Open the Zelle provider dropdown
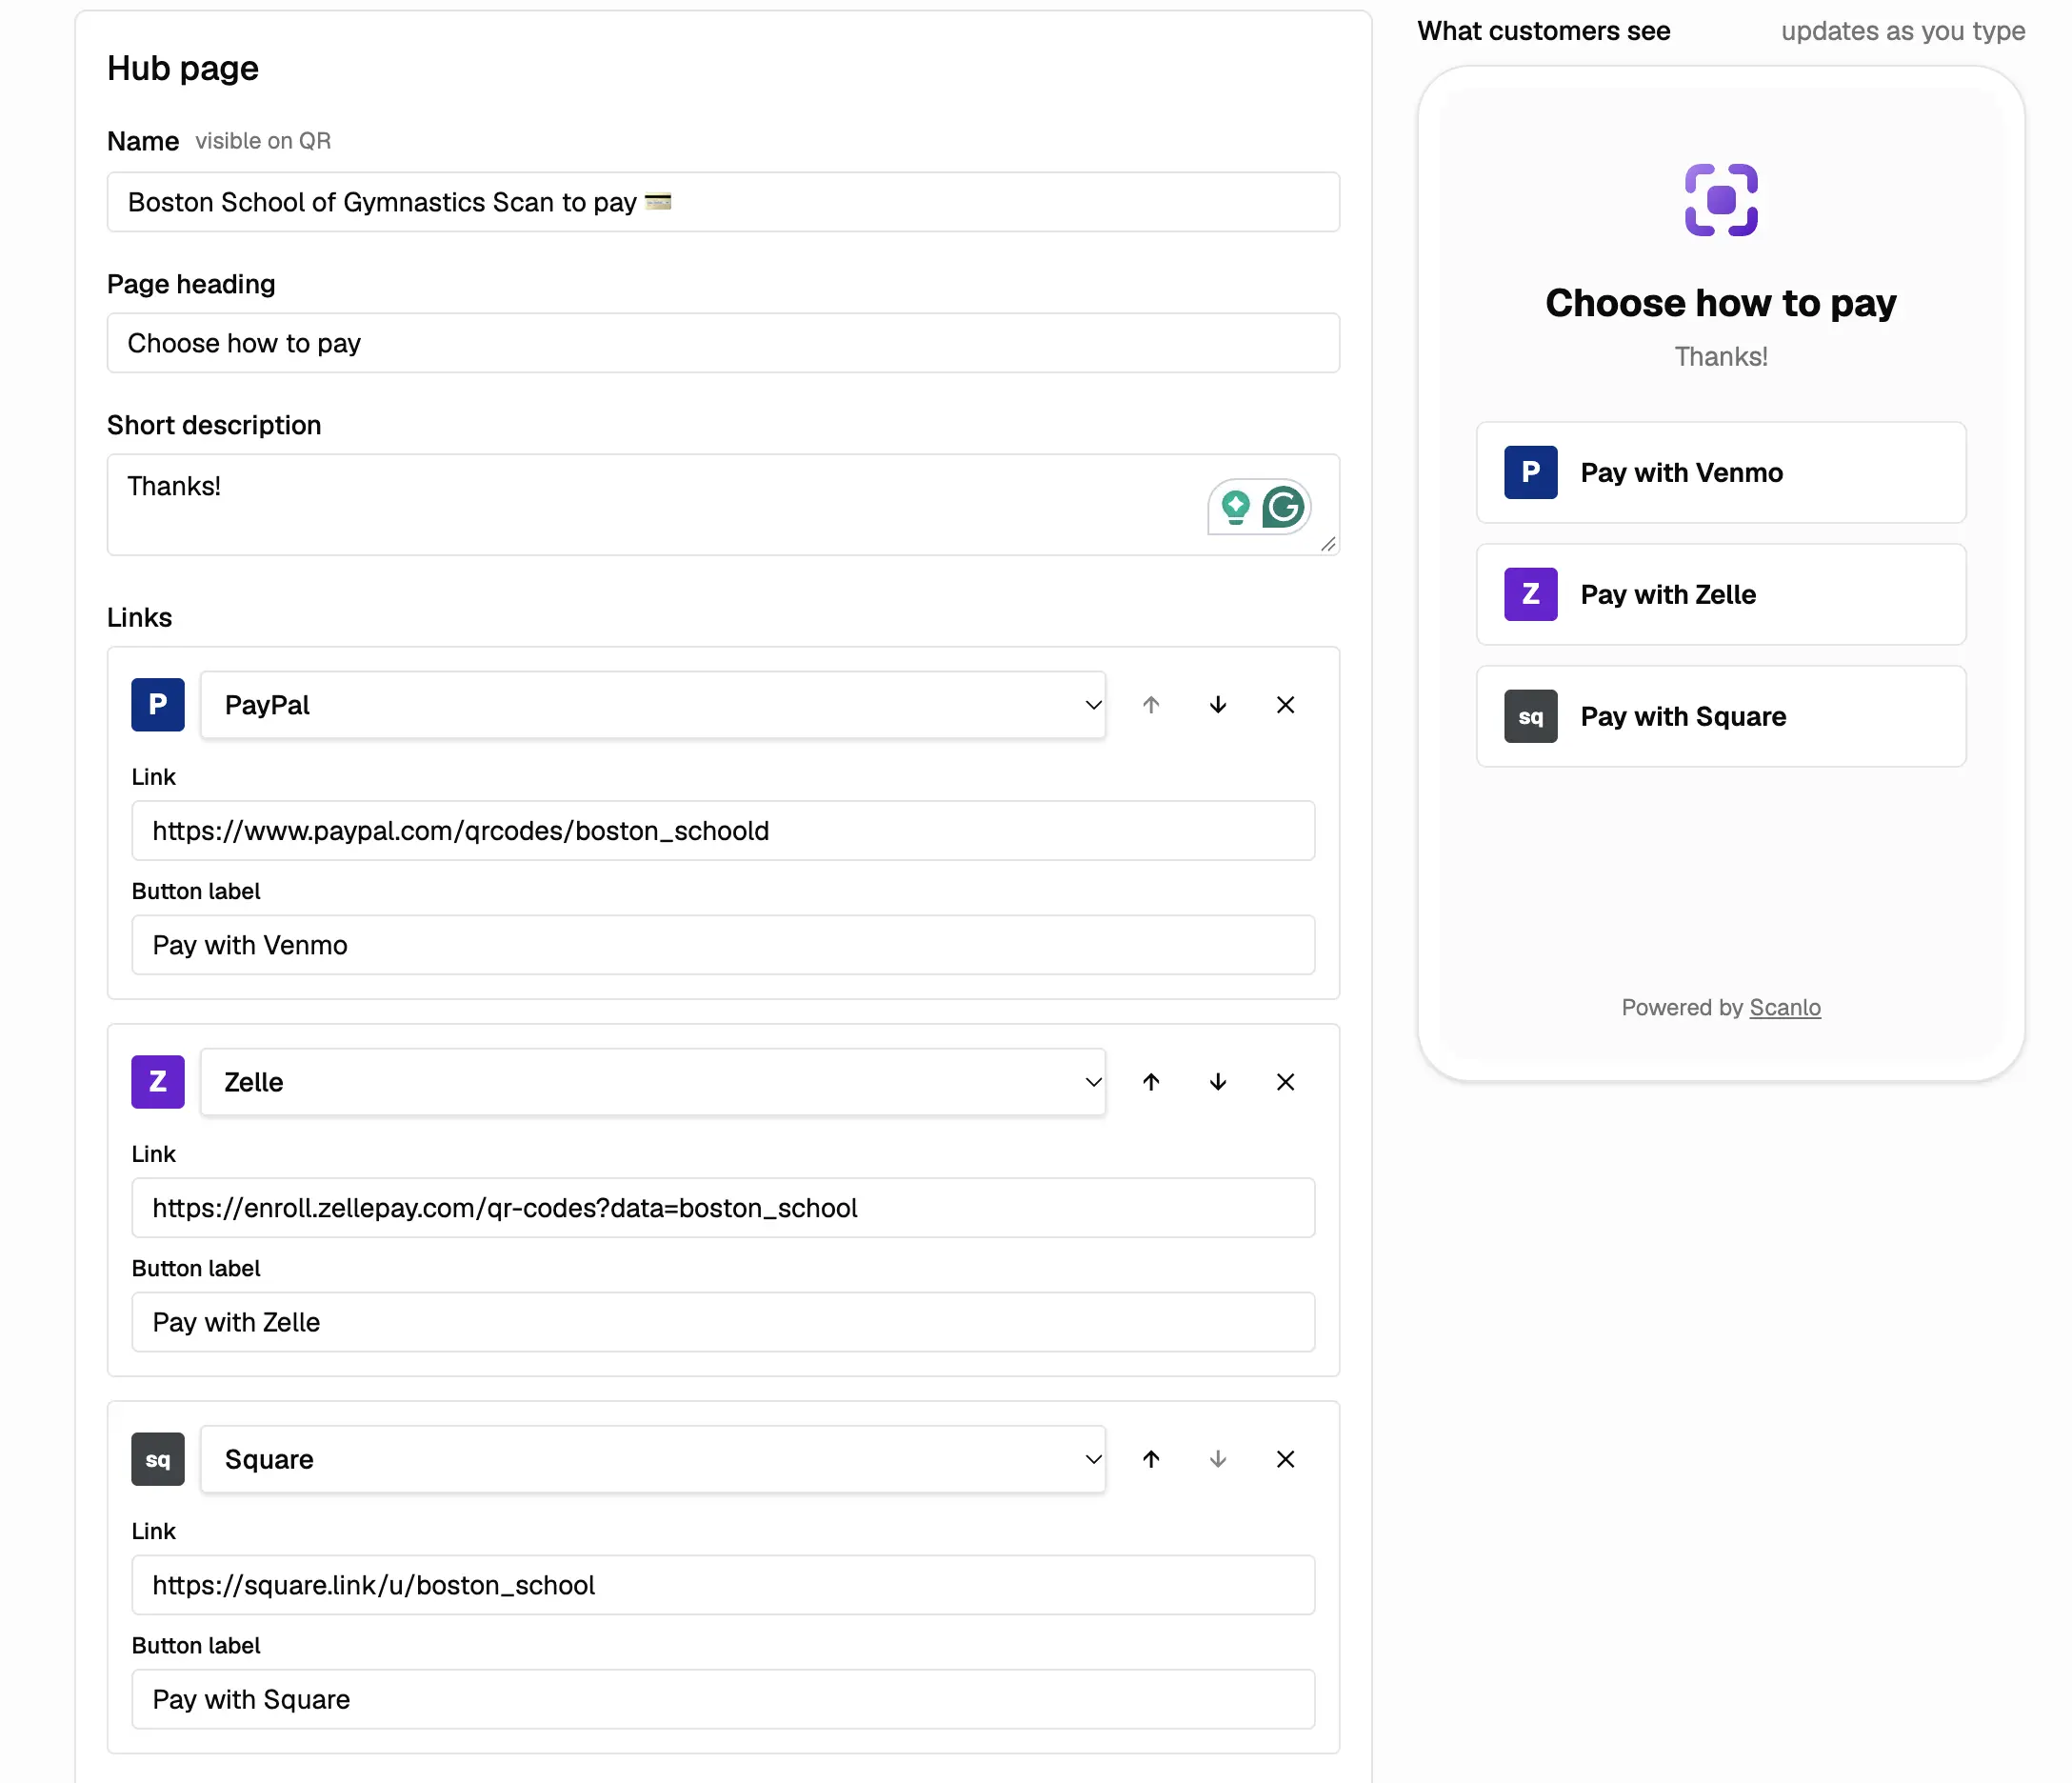Screen dimensions: 2072x1783 click(x=653, y=1082)
